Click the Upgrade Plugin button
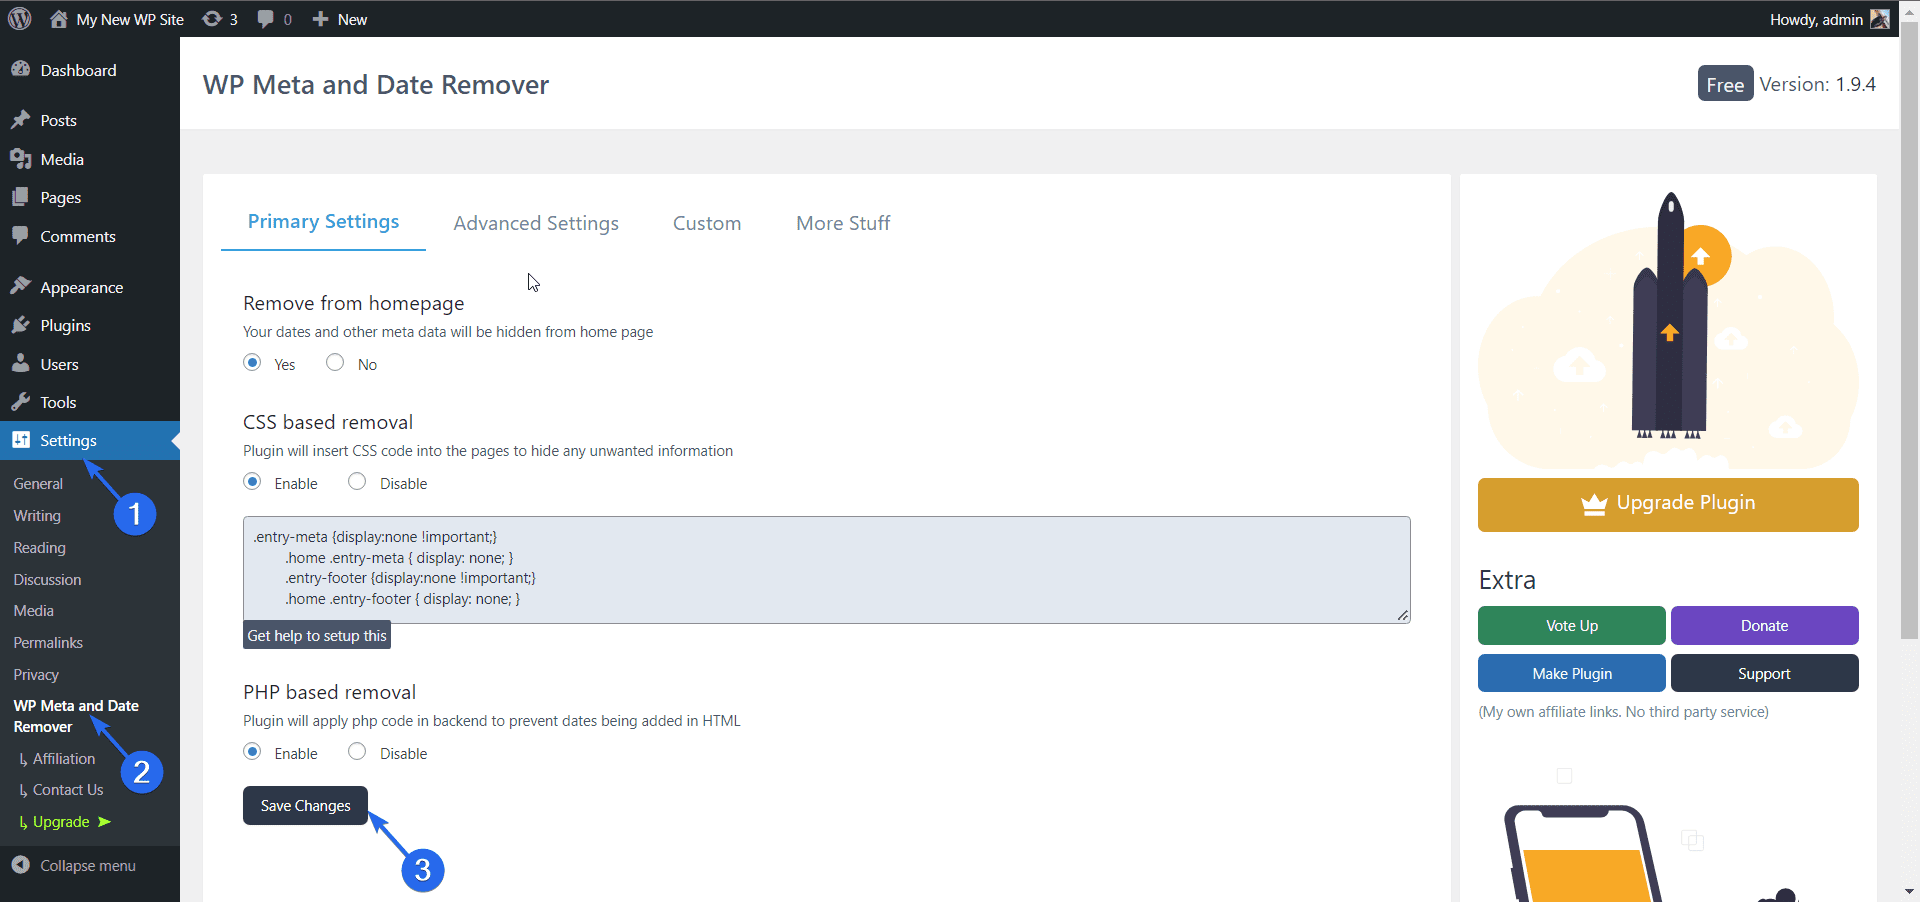 (1668, 505)
